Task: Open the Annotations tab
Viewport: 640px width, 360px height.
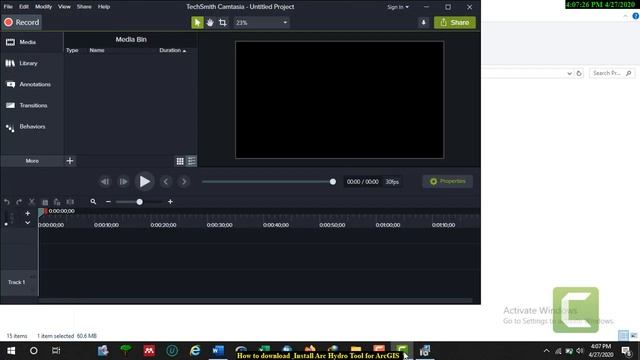Action: click(32, 84)
